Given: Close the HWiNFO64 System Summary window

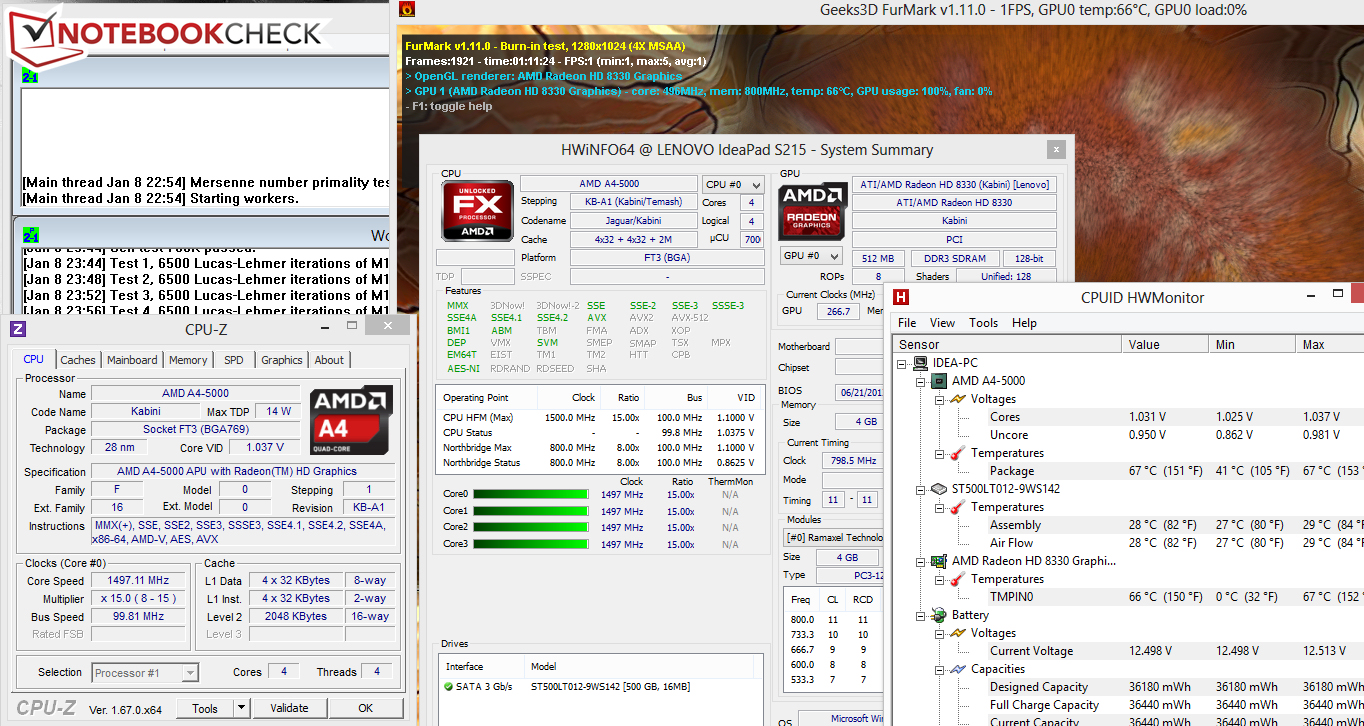Looking at the screenshot, I should click(1056, 150).
